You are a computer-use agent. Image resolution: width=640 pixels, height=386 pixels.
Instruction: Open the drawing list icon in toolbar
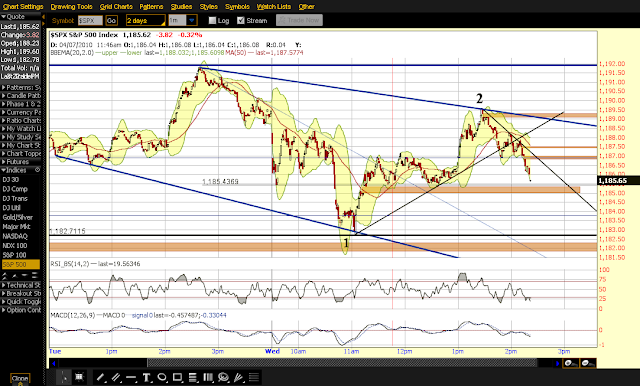tap(254, 377)
